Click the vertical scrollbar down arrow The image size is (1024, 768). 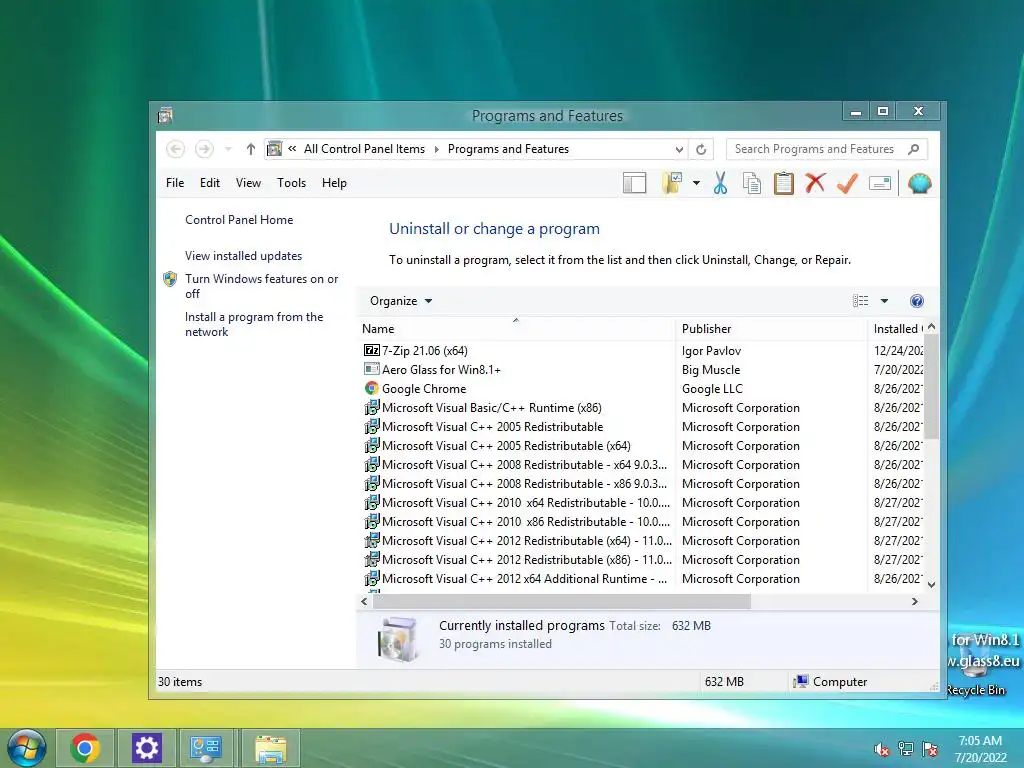point(932,584)
